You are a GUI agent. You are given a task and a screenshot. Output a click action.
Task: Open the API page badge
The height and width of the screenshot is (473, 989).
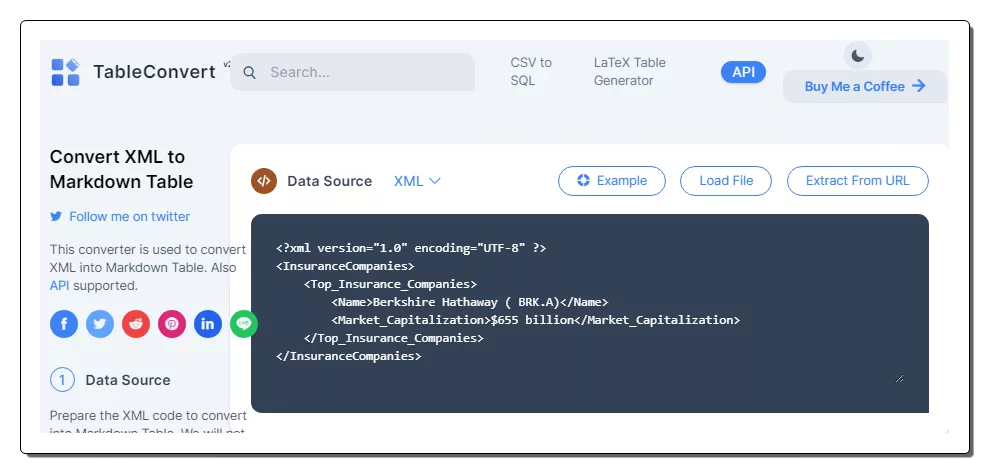pos(743,72)
